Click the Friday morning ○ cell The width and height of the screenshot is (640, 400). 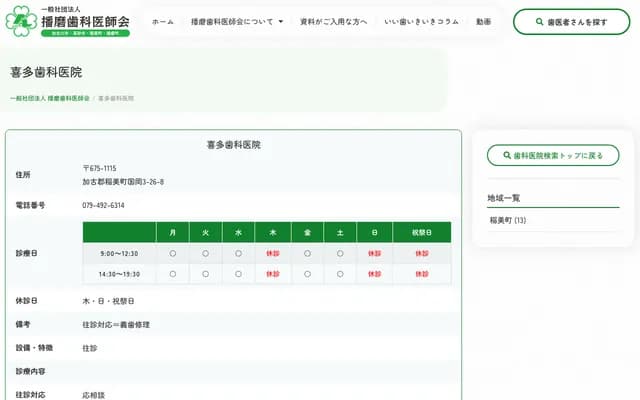[307, 253]
